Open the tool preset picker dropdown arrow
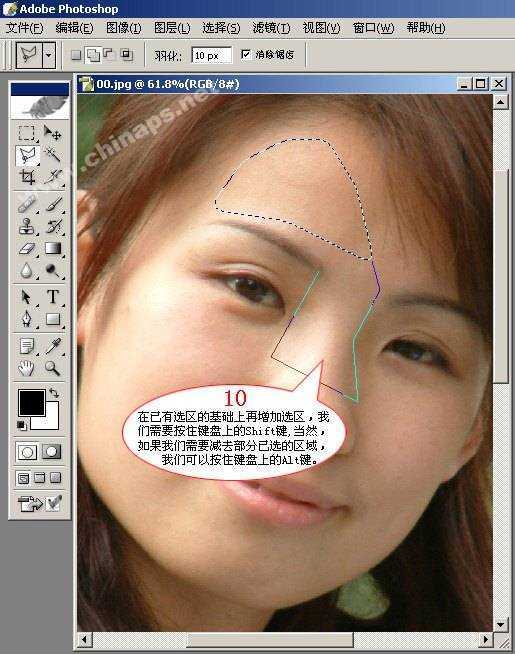The image size is (515, 654). pyautogui.click(x=49, y=55)
